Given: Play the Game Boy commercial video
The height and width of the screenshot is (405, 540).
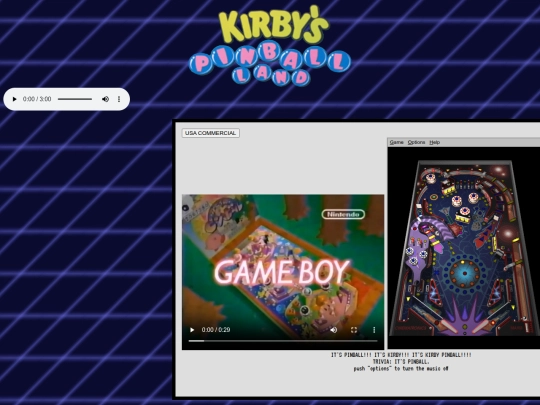Looking at the screenshot, I should coord(192,330).
